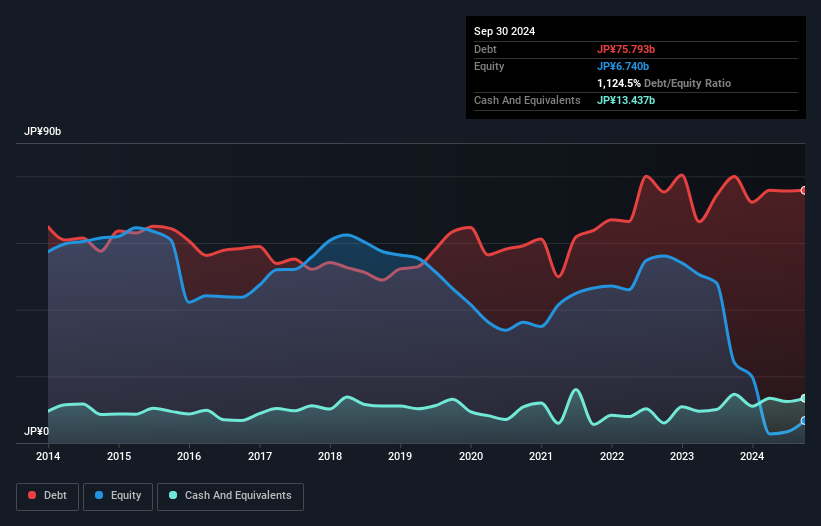Click the 2019 x-axis label
The height and width of the screenshot is (526, 821).
tap(400, 456)
